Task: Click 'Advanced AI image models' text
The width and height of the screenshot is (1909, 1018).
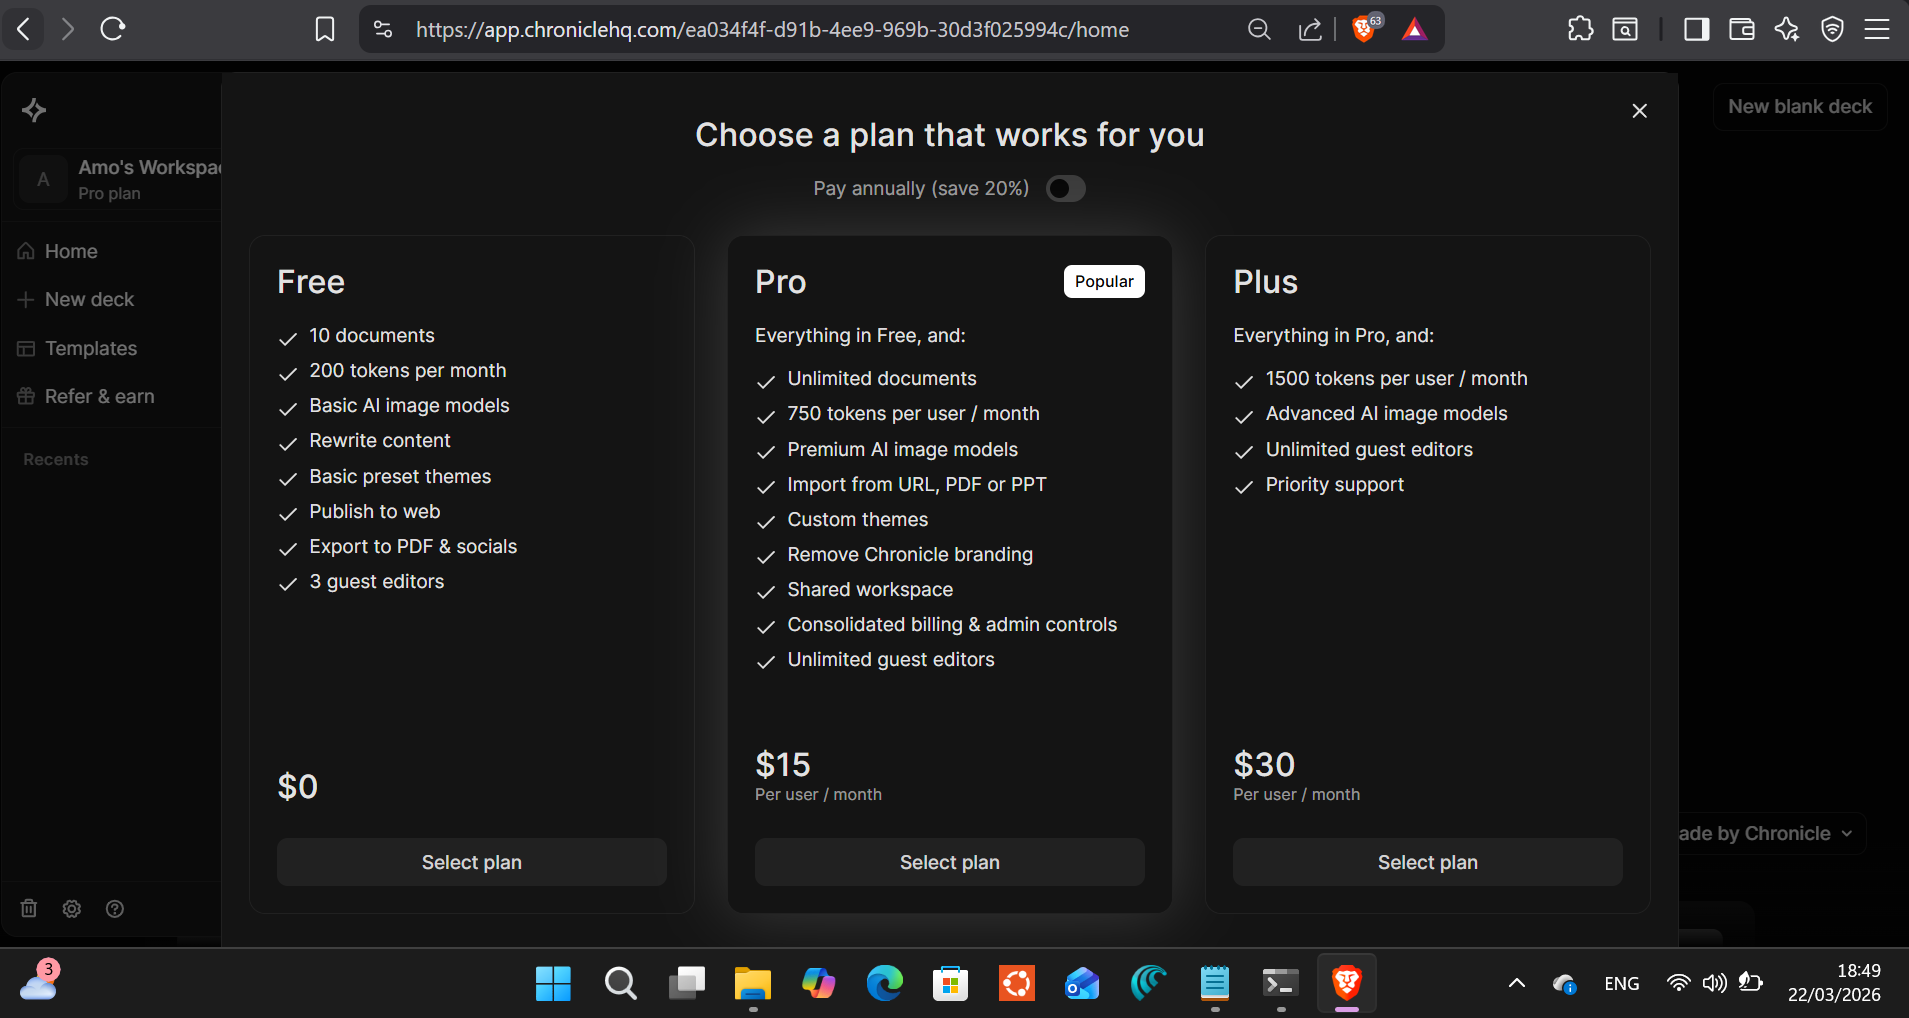Action: coord(1386,413)
